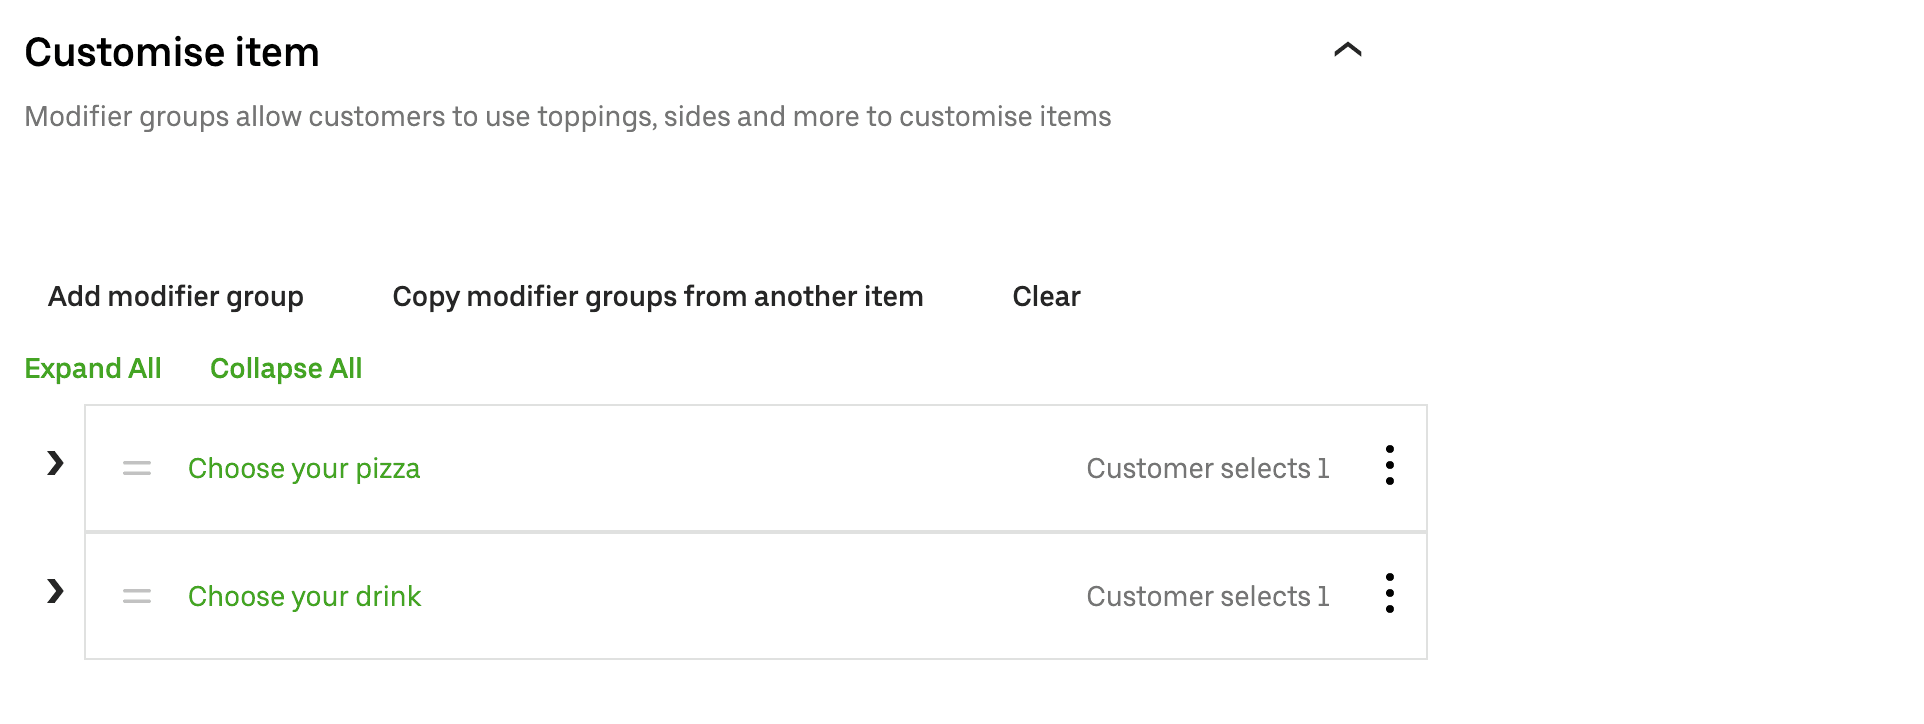The image size is (1924, 724).
Task: Click the Customise item heading
Action: tap(172, 50)
